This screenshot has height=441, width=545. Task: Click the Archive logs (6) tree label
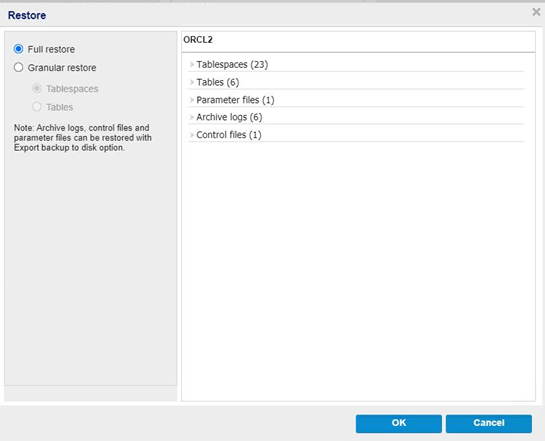click(x=229, y=117)
